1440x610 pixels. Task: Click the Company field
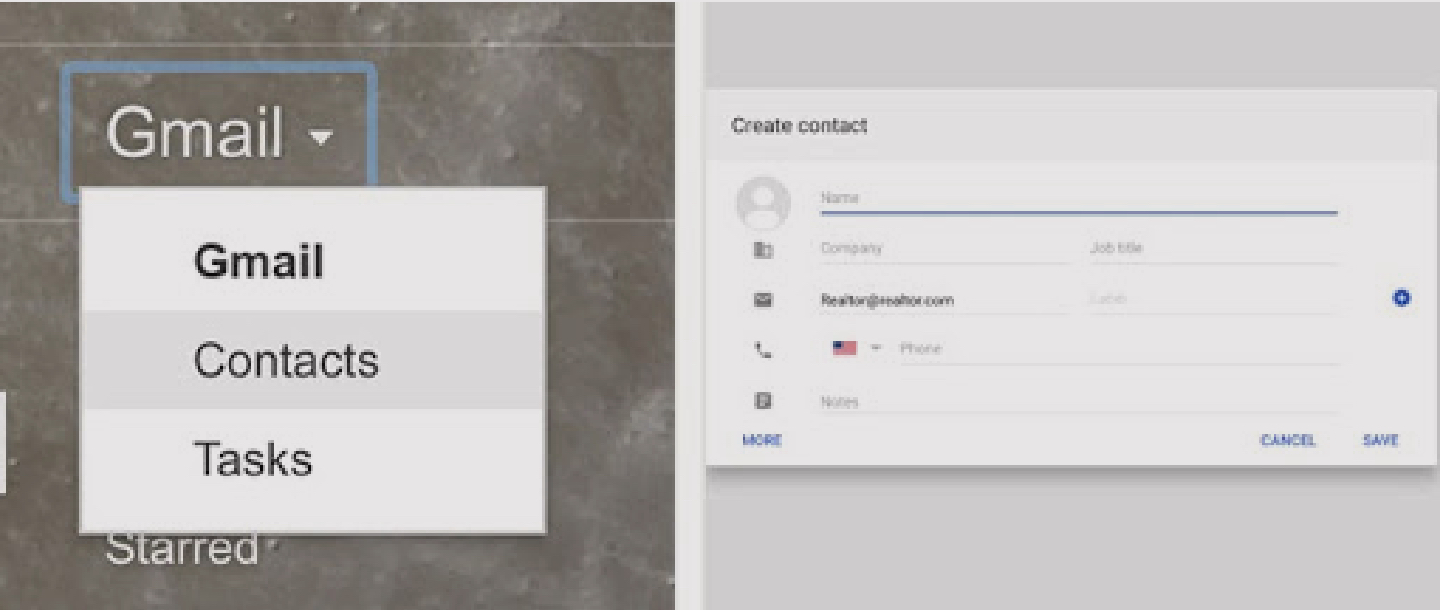[943, 248]
